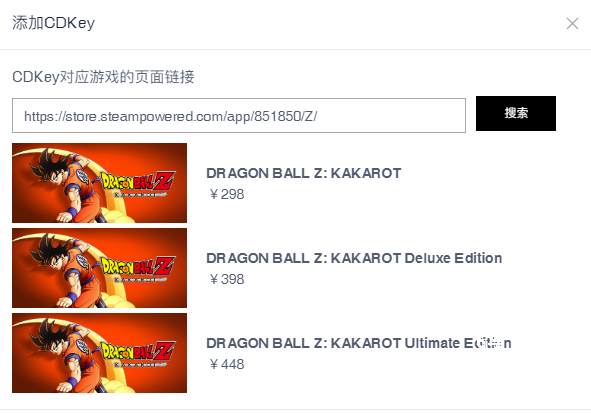Click the ¥398 price label
The image size is (591, 414).
tap(226, 279)
